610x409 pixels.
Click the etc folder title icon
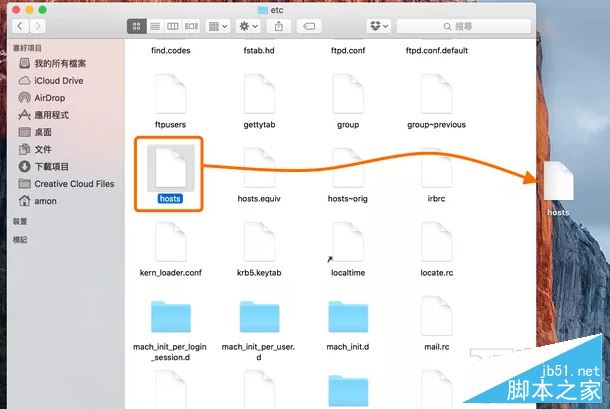[x=263, y=10]
